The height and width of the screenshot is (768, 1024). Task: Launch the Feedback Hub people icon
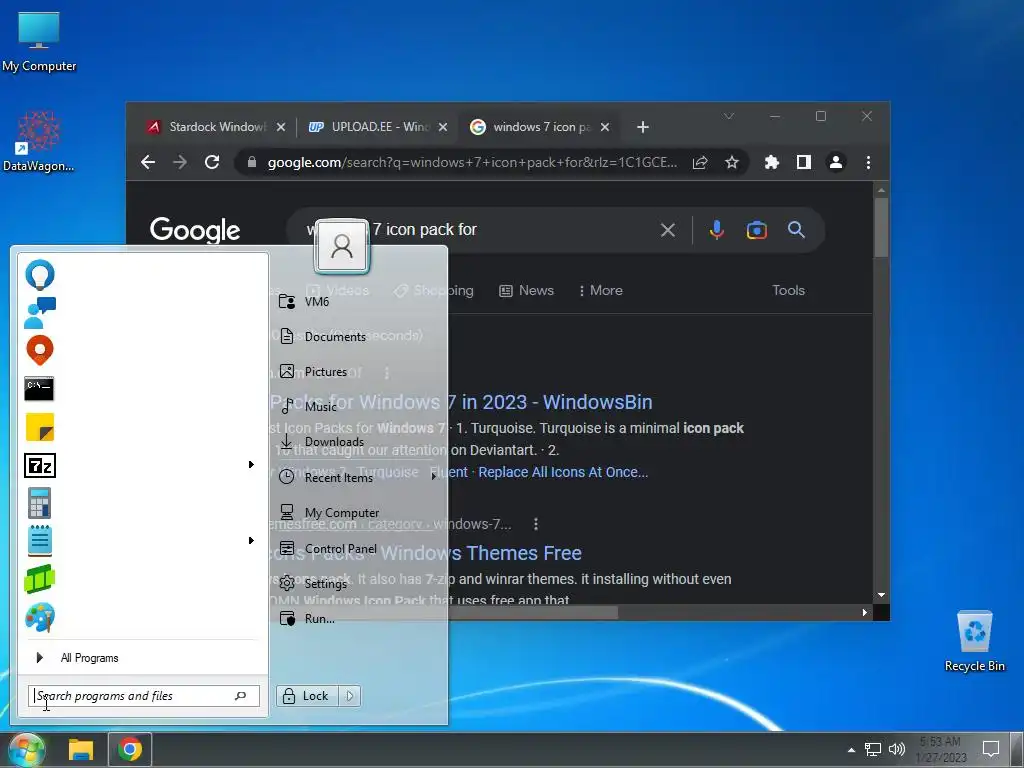pyautogui.click(x=40, y=313)
